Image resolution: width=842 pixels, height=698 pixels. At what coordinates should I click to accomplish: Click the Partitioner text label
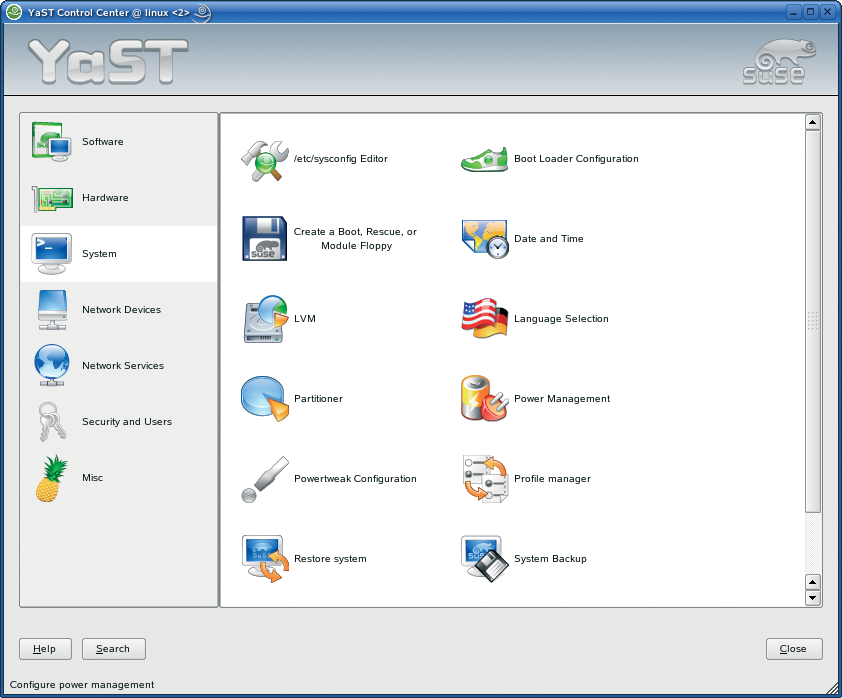(318, 398)
